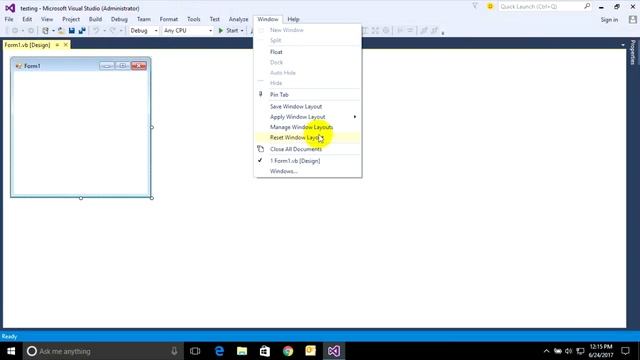Open the Help menu
640x360 pixels.
[x=293, y=19]
